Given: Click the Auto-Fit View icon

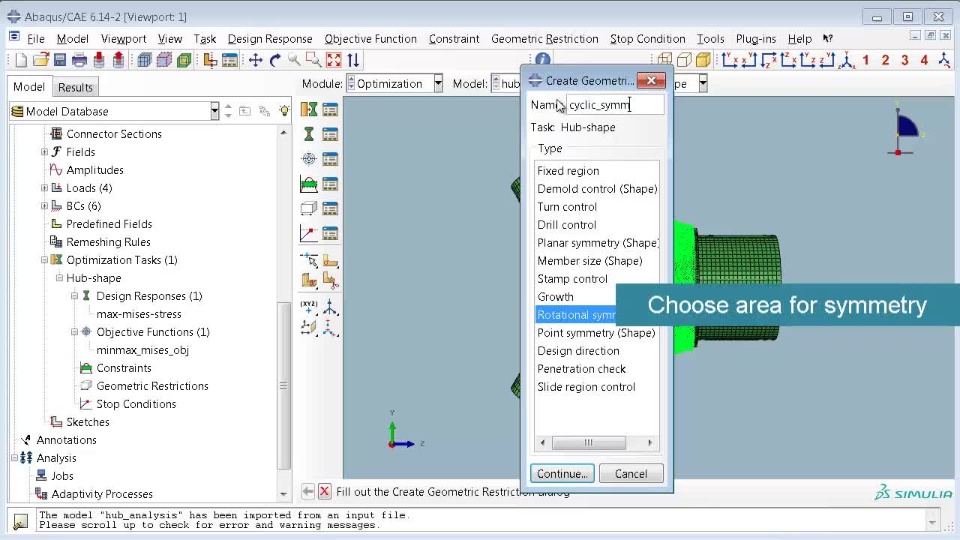Looking at the screenshot, I should (x=334, y=60).
